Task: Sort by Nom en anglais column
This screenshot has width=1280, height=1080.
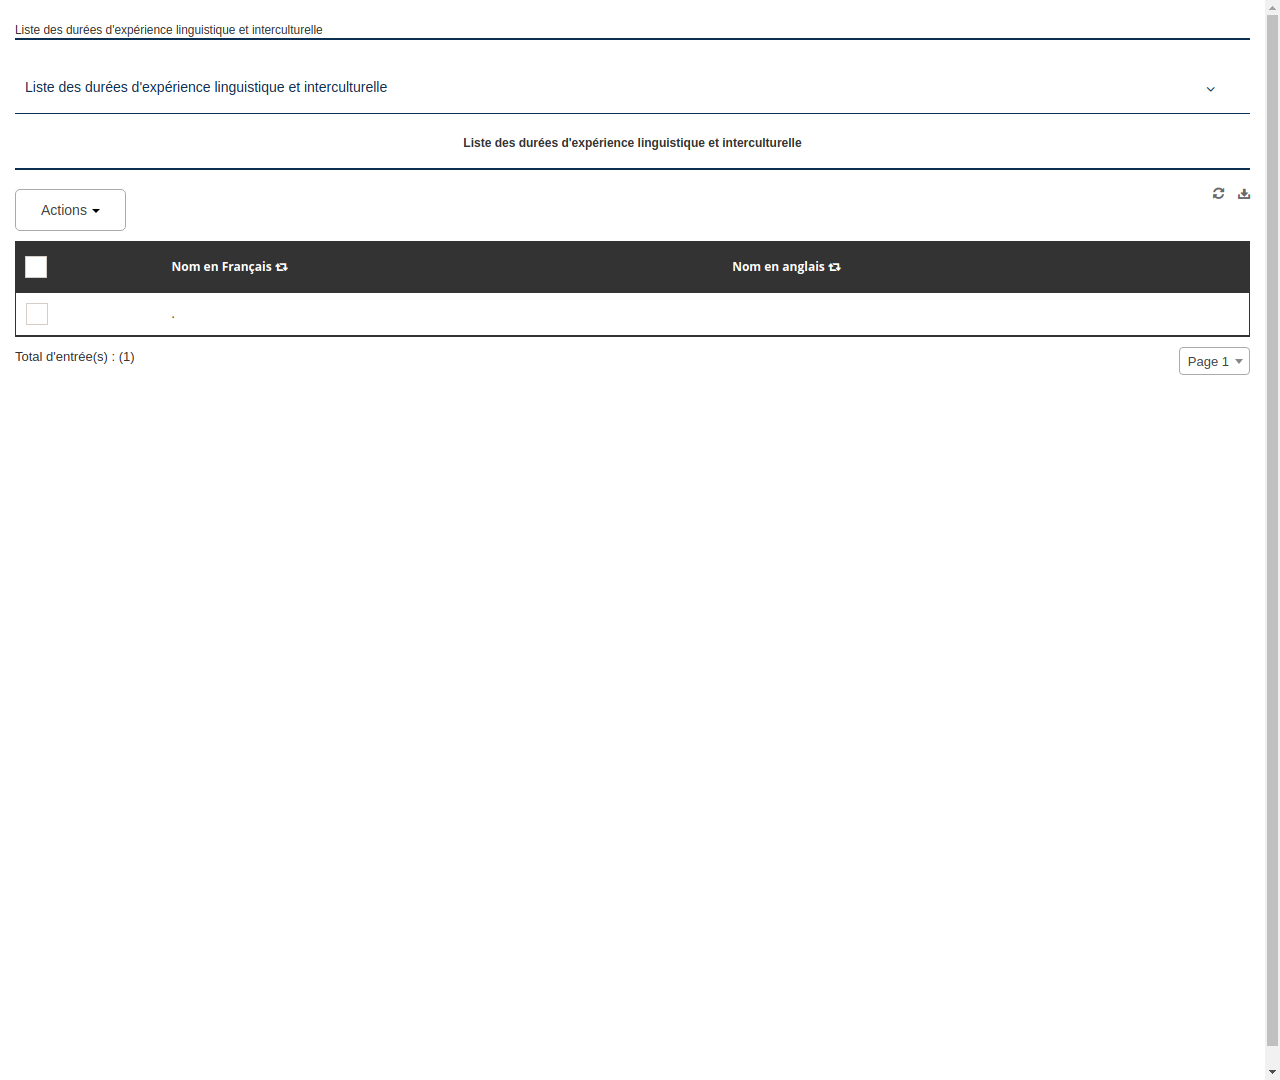Action: click(778, 267)
